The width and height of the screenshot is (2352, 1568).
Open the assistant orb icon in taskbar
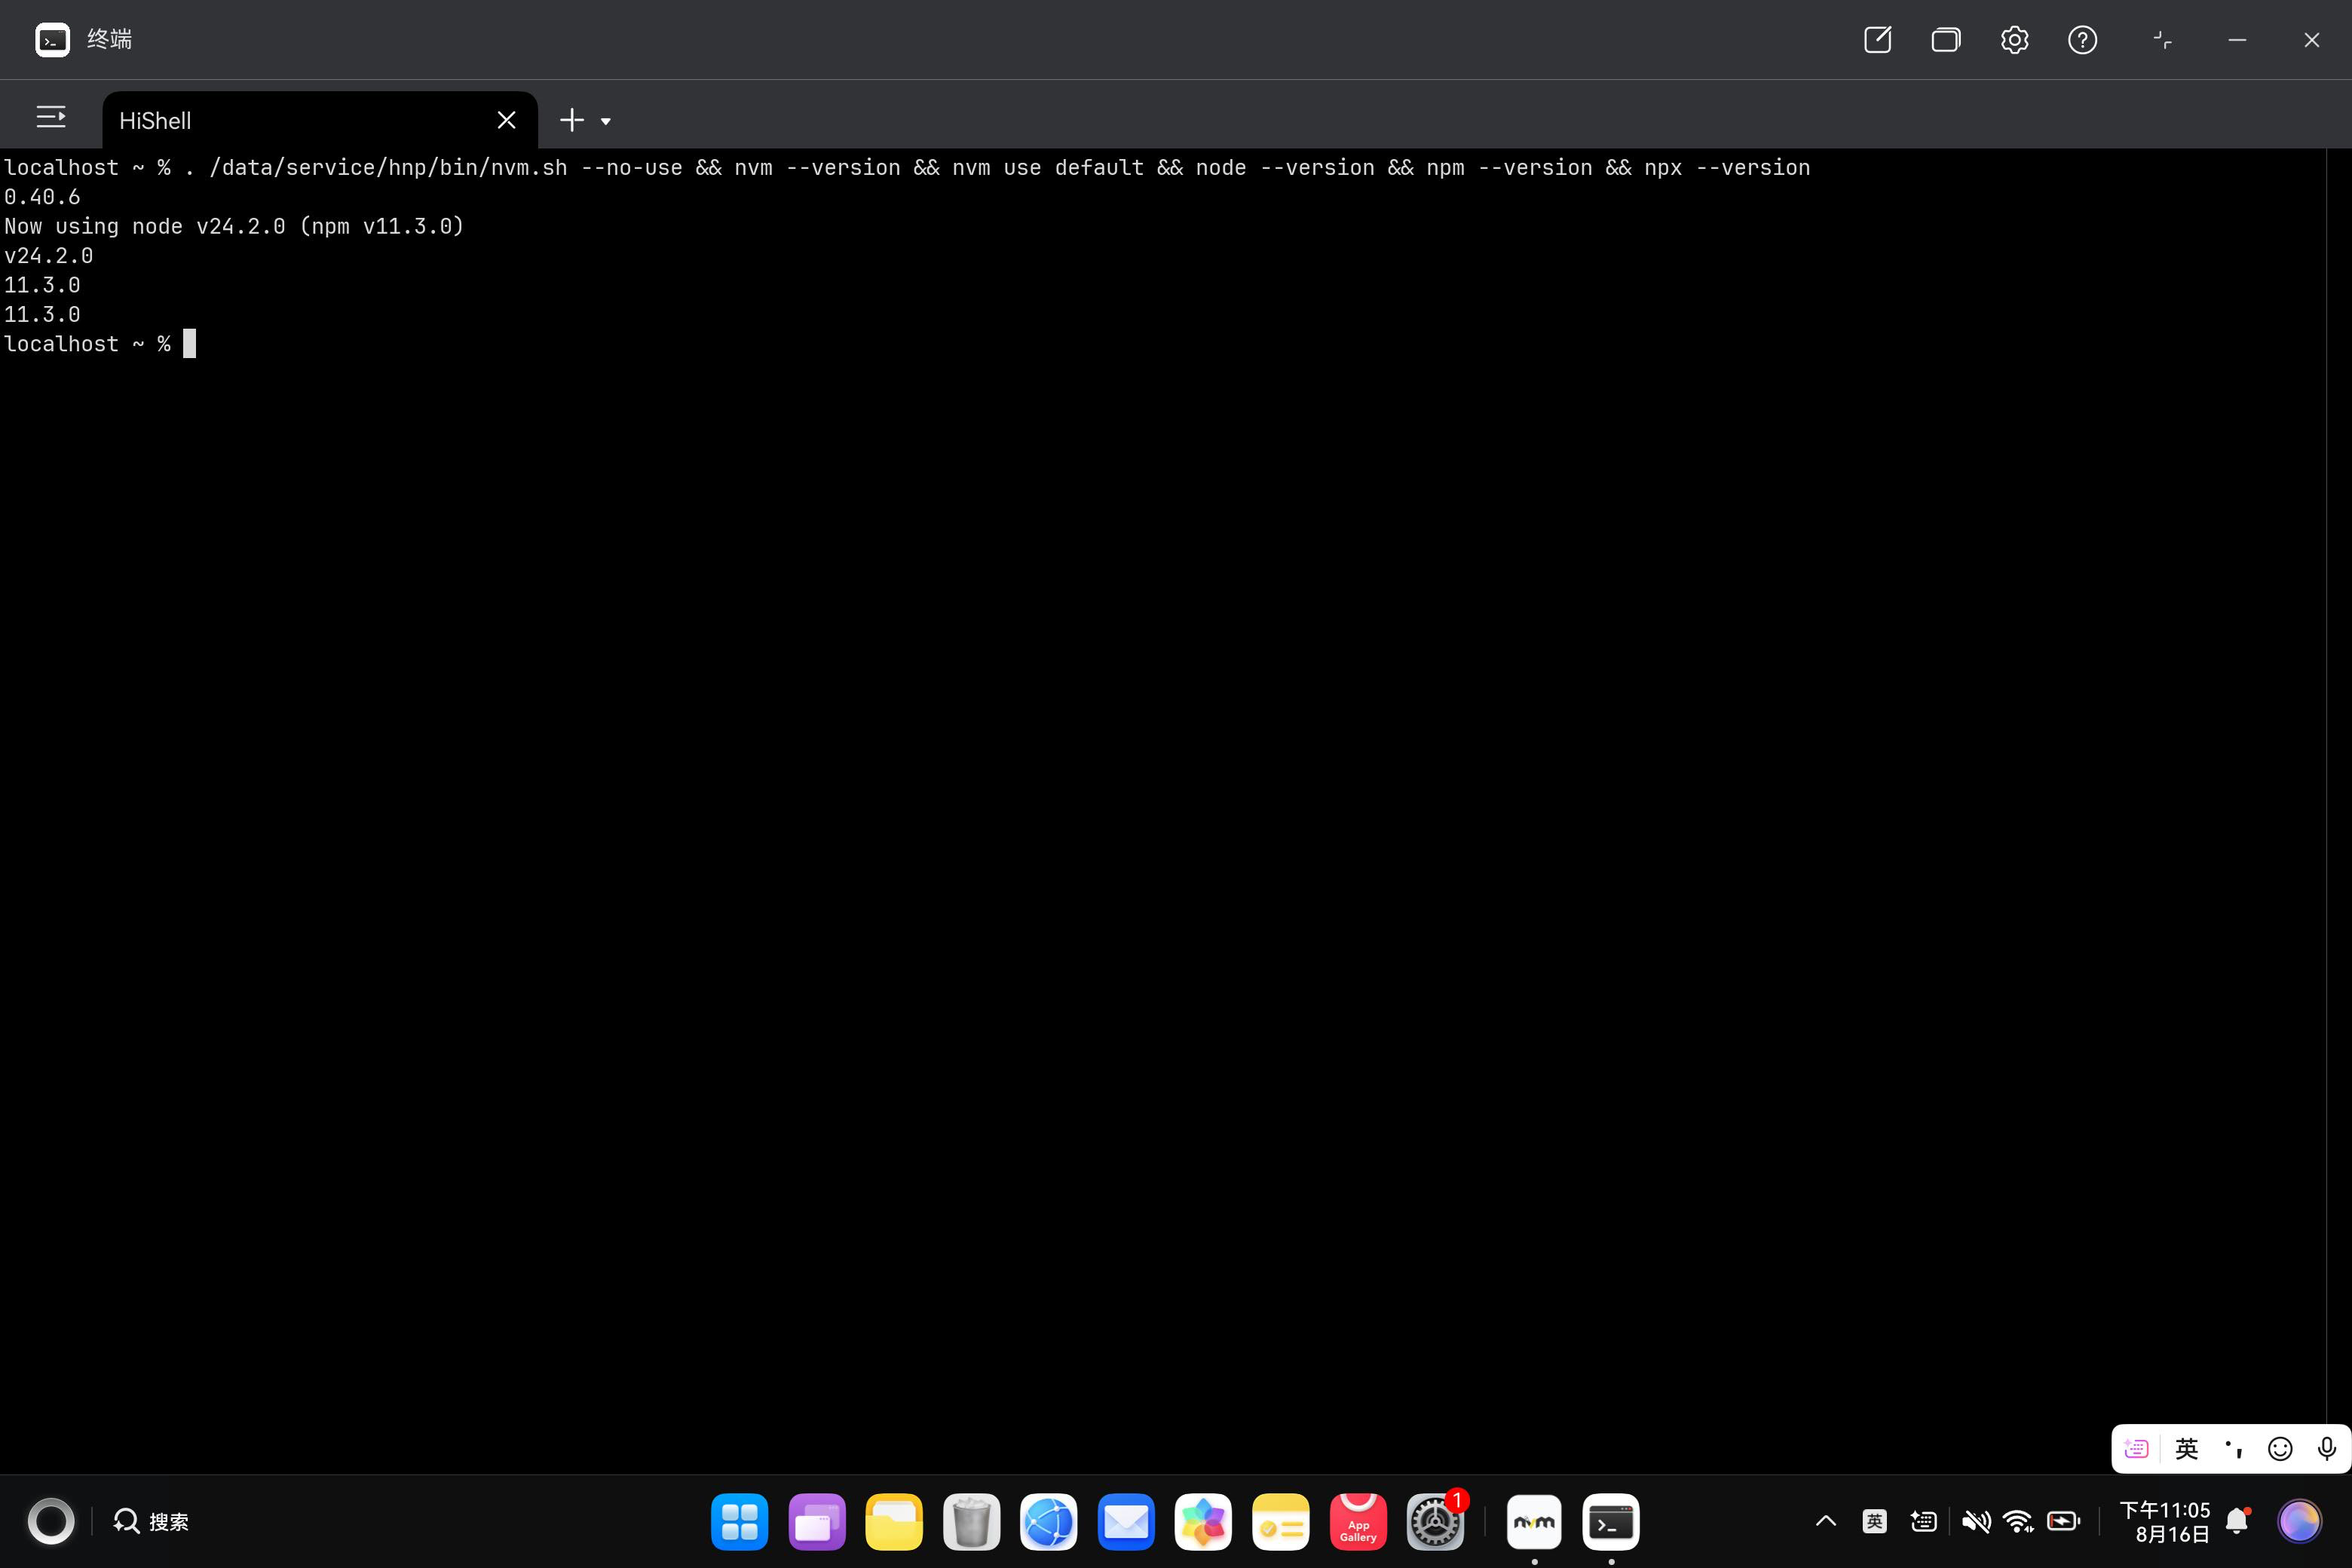2299,1521
